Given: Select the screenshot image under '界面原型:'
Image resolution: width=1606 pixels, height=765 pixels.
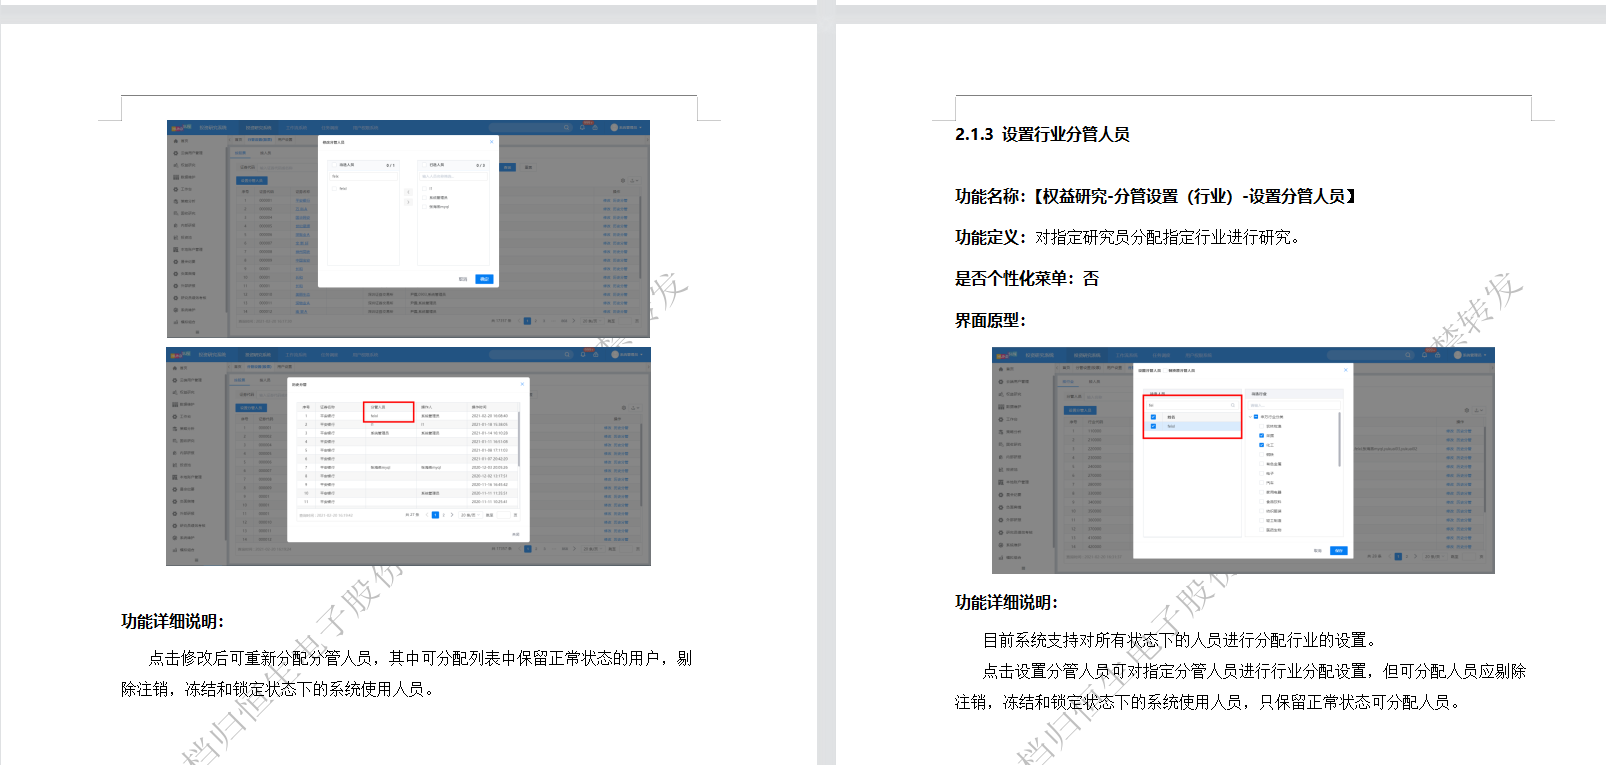Looking at the screenshot, I should (x=1243, y=461).
